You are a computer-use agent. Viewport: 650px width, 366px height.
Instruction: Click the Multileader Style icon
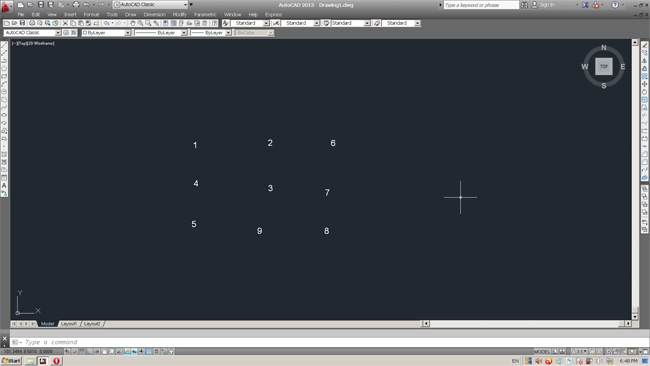click(x=377, y=23)
